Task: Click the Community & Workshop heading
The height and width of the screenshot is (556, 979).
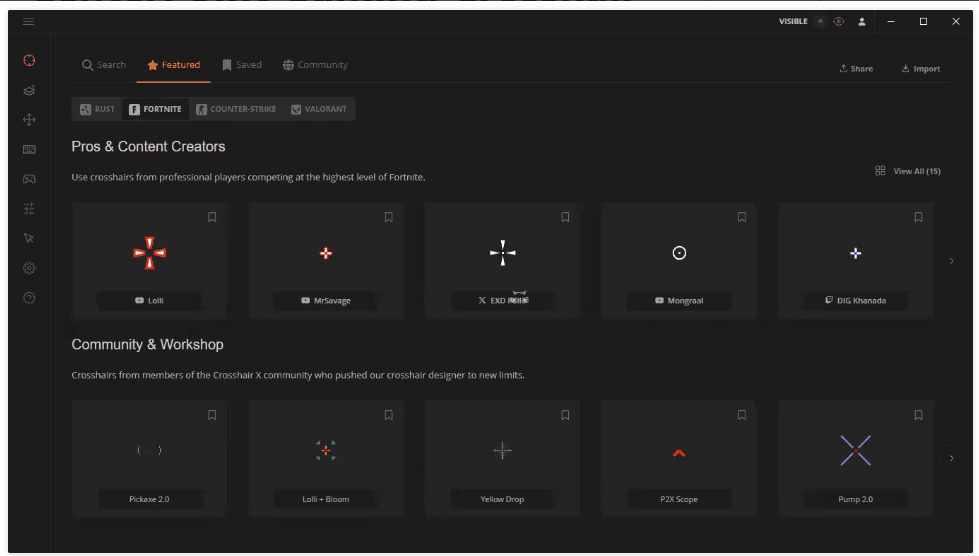Action: [x=147, y=344]
